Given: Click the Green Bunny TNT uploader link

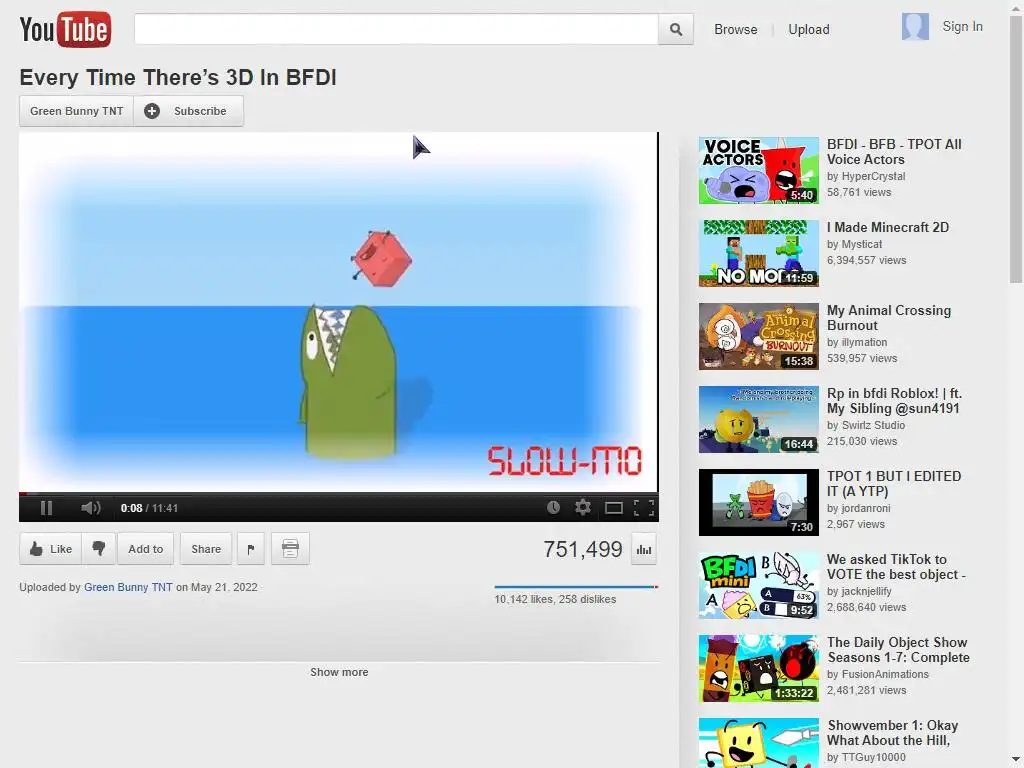Looking at the screenshot, I should 128,587.
